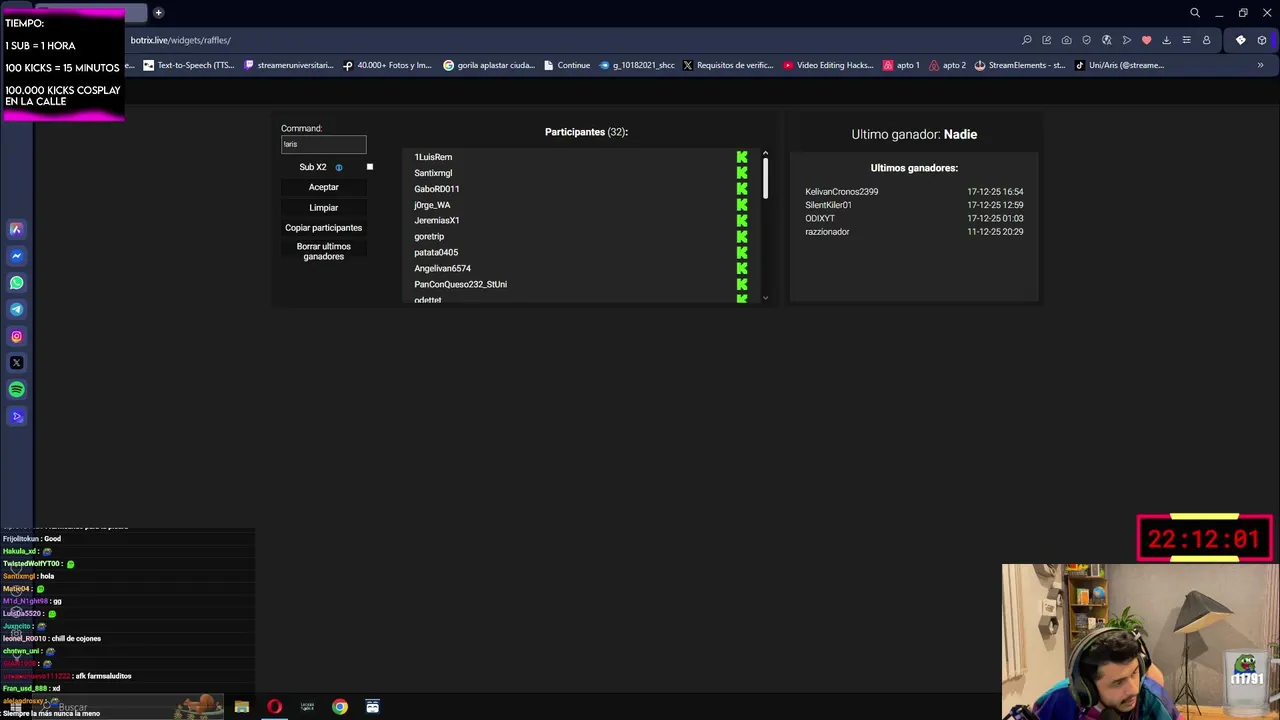This screenshot has width=1280, height=720.
Task: Select participant JeremiasX1
Action: (437, 220)
